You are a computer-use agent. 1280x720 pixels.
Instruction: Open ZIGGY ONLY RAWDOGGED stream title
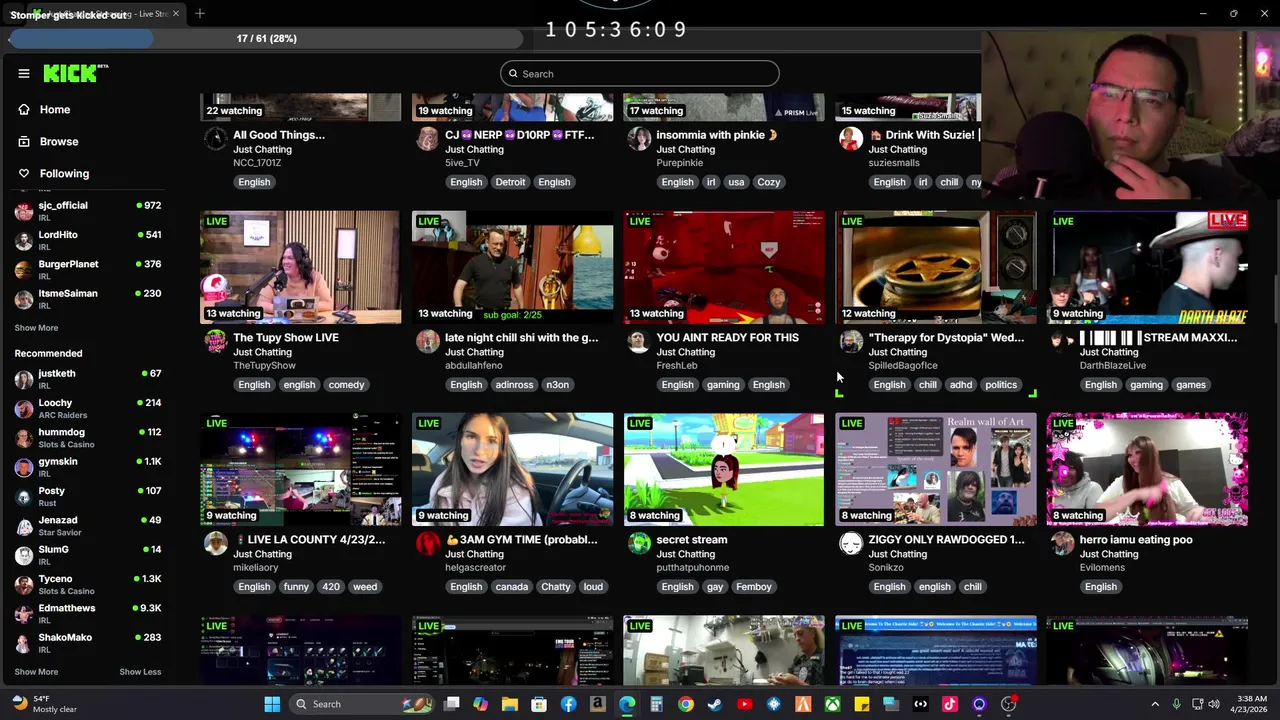pyautogui.click(x=946, y=540)
